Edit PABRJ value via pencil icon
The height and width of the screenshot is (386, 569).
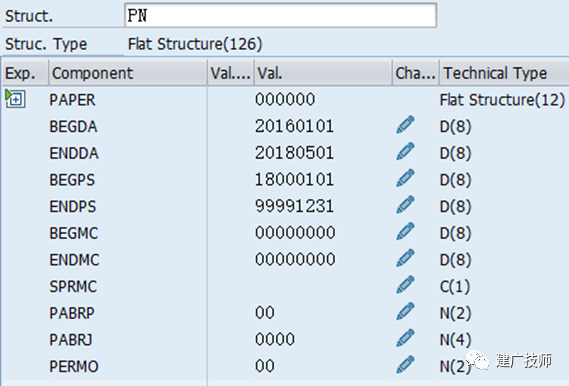pos(405,338)
